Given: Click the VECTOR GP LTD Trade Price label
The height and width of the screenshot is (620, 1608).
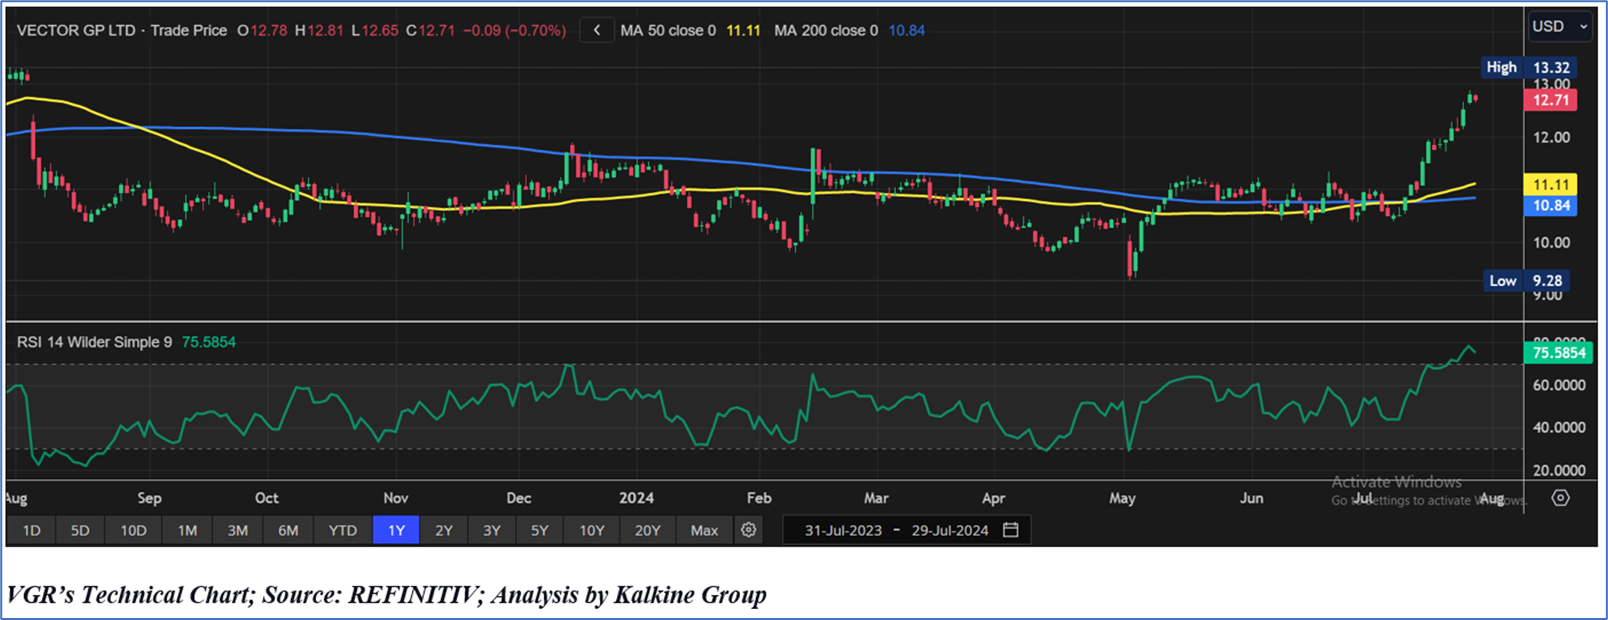Looking at the screenshot, I should click(122, 30).
